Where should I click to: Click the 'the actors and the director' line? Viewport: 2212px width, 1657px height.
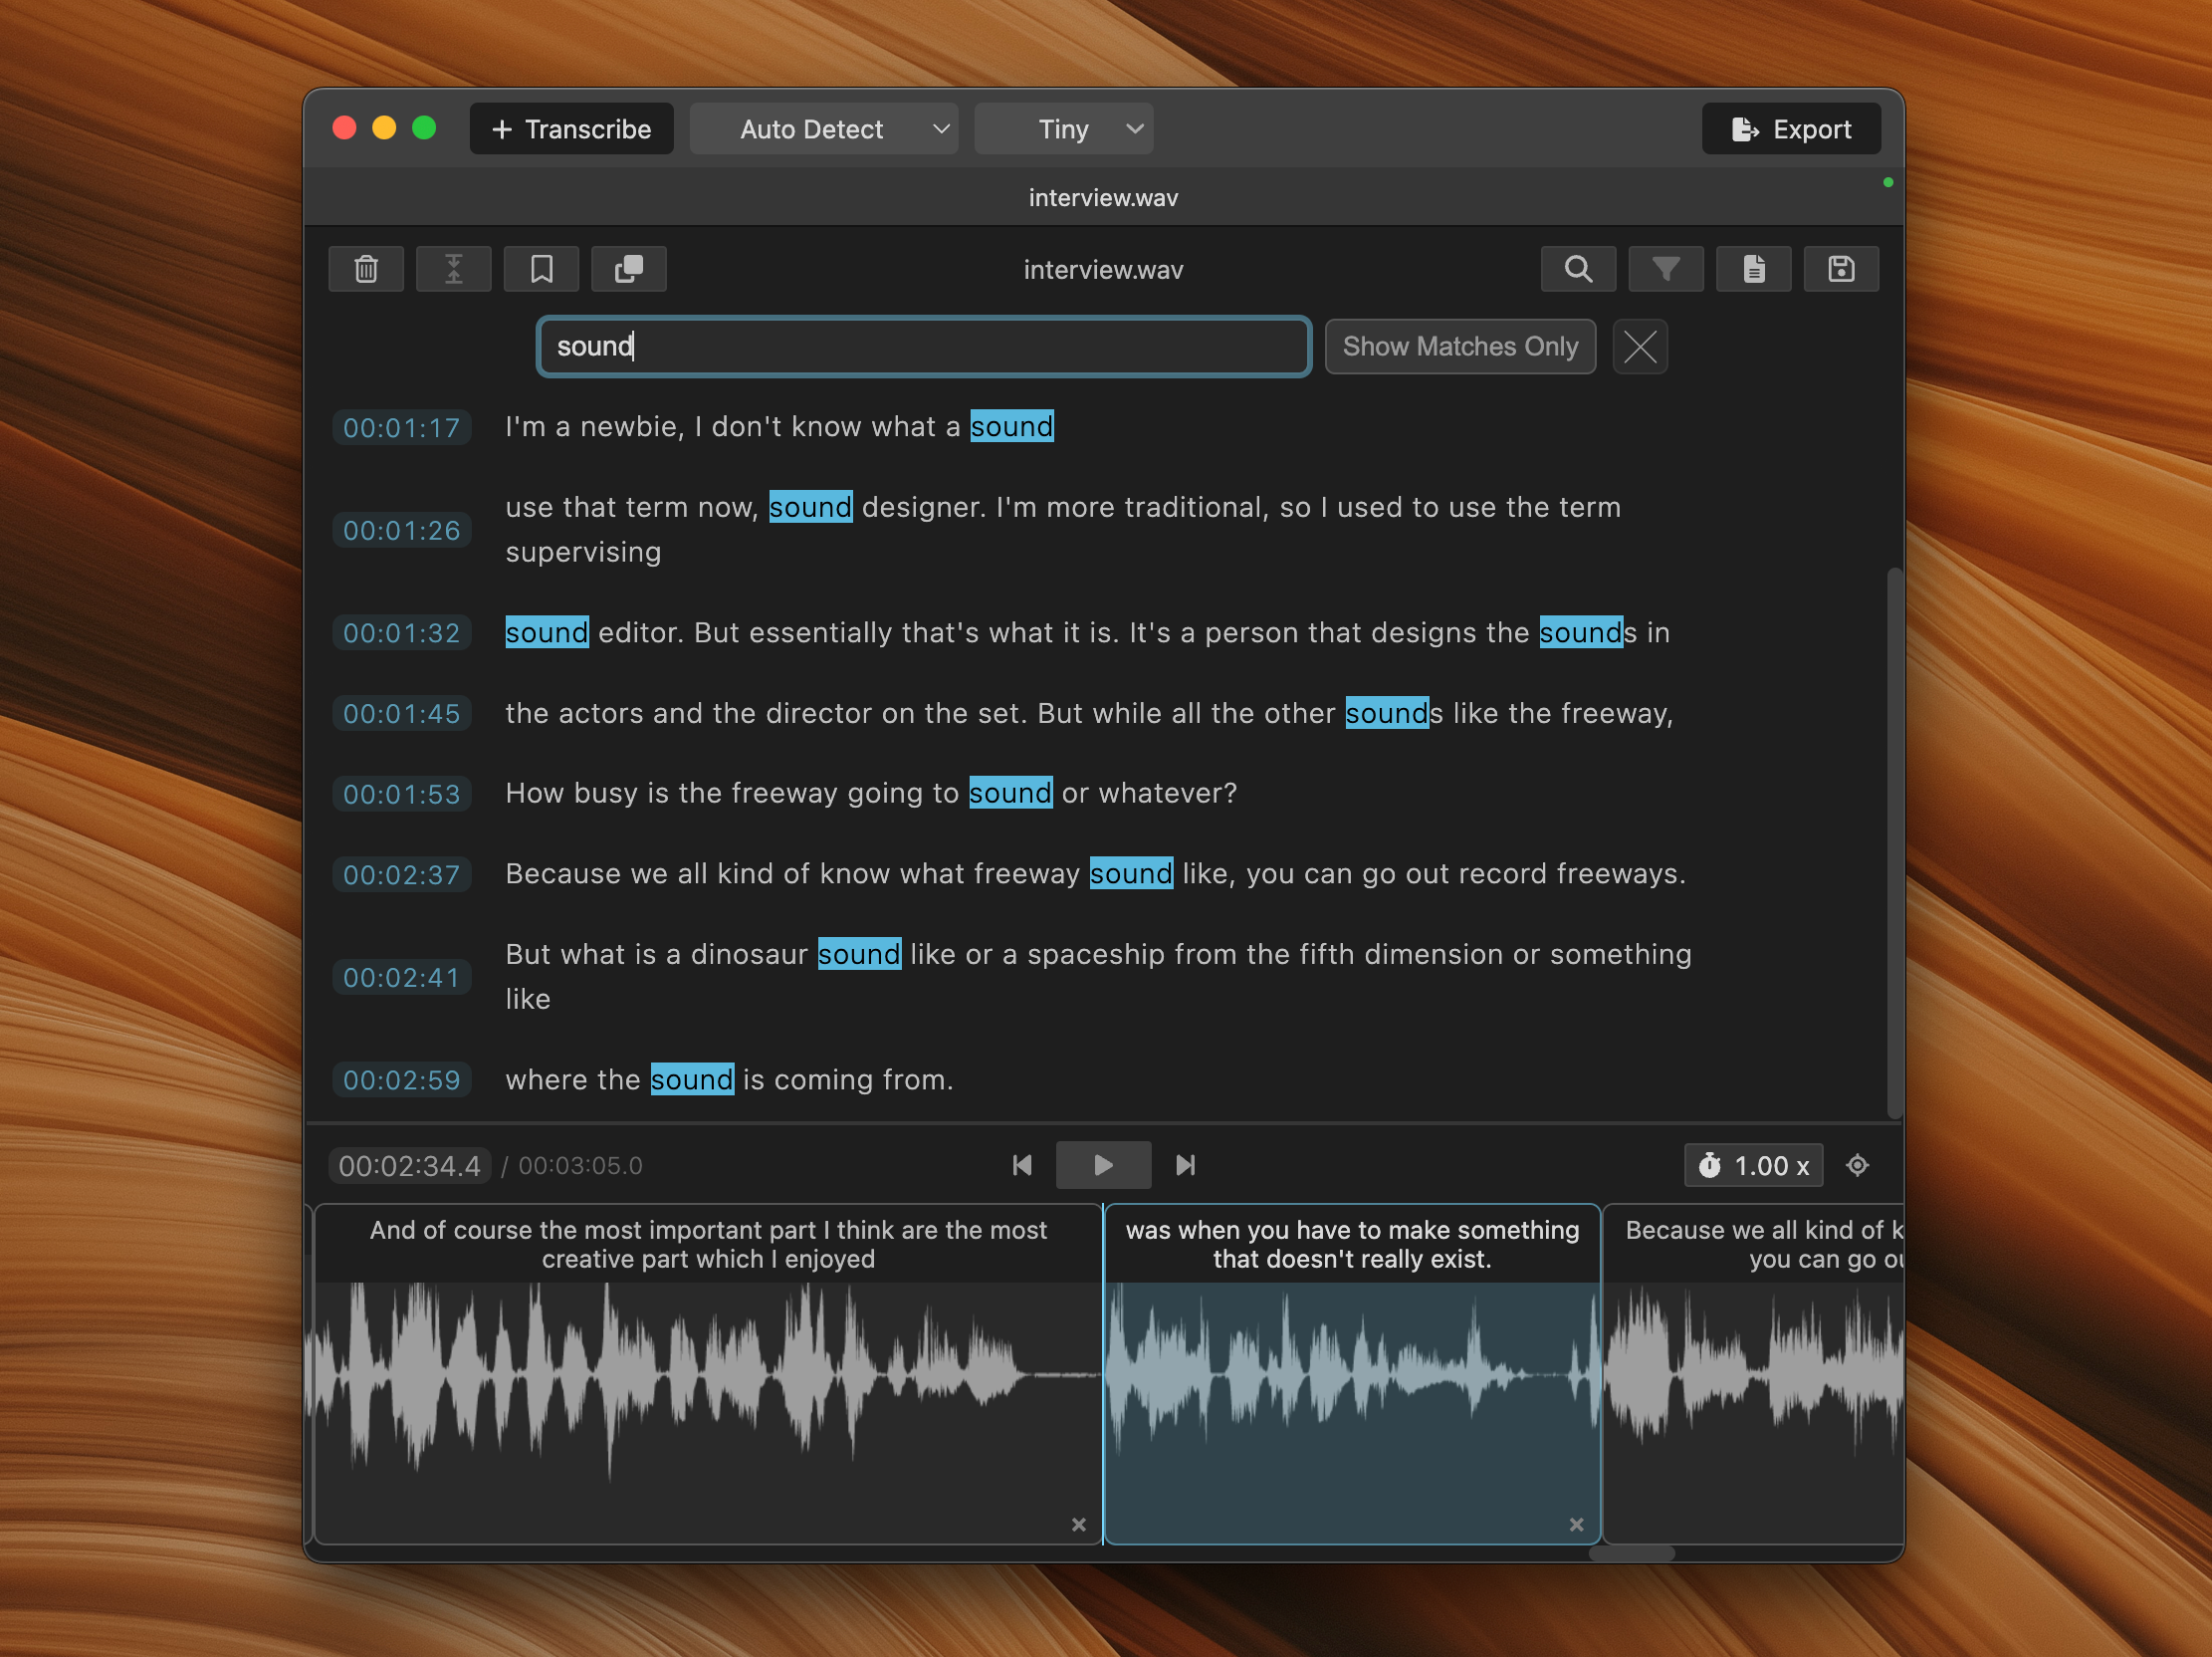click(1089, 713)
